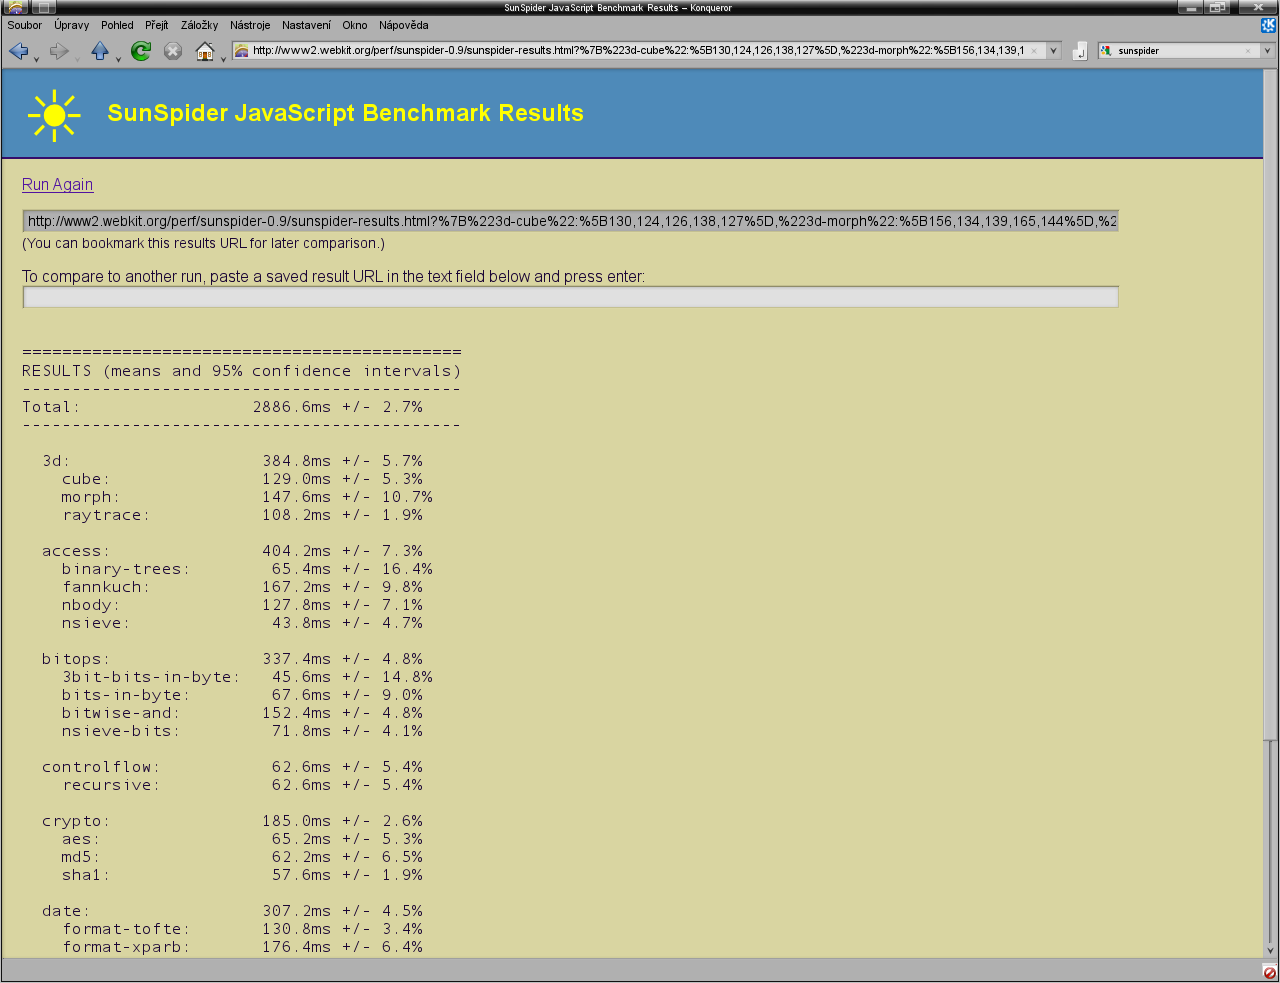Click the Konqueror window menu icon in titlebar
The height and width of the screenshot is (983, 1280).
(x=15, y=7)
